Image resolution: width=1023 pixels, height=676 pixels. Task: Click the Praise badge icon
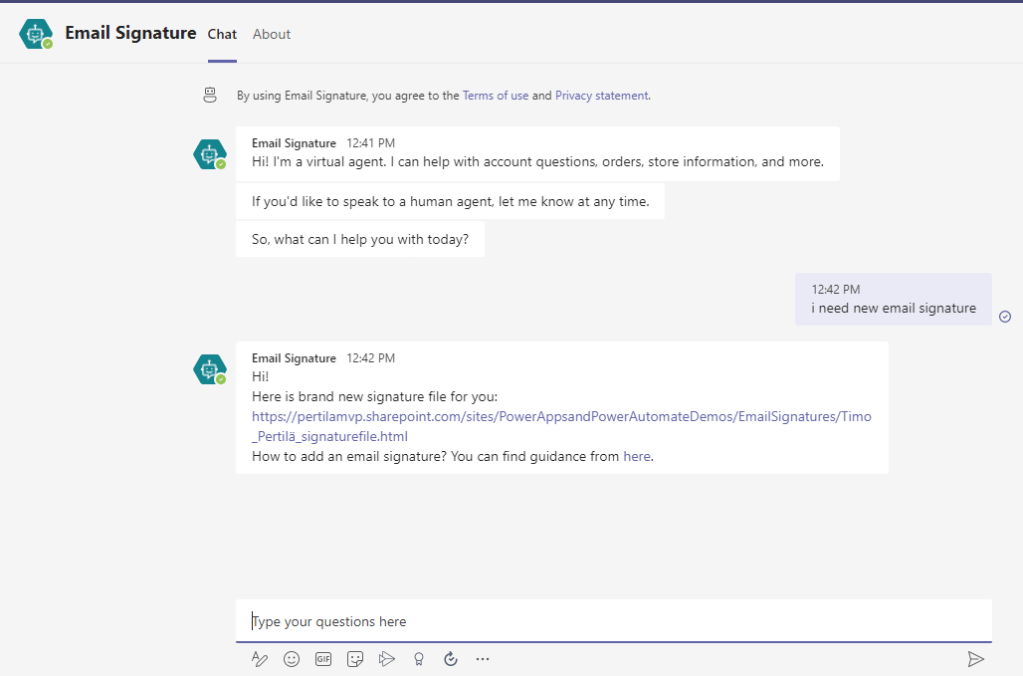click(419, 659)
